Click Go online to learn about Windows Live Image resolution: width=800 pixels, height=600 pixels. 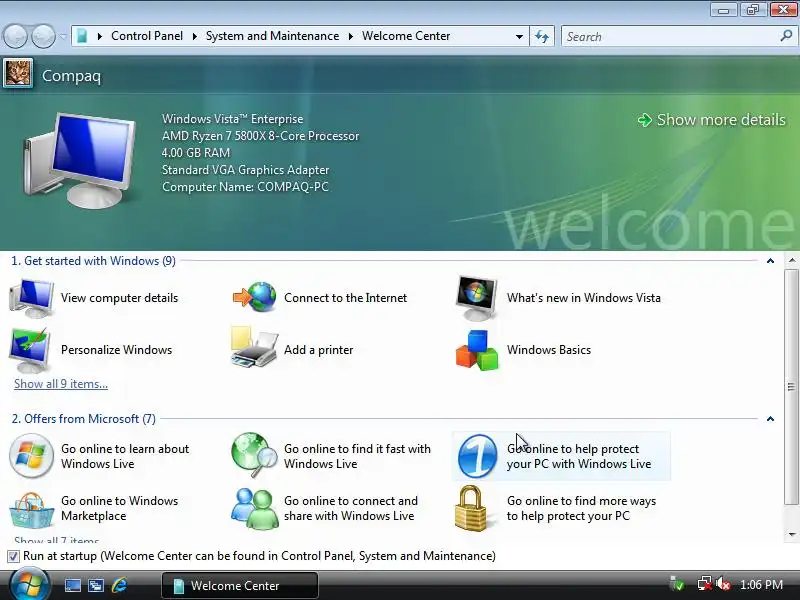click(x=125, y=457)
